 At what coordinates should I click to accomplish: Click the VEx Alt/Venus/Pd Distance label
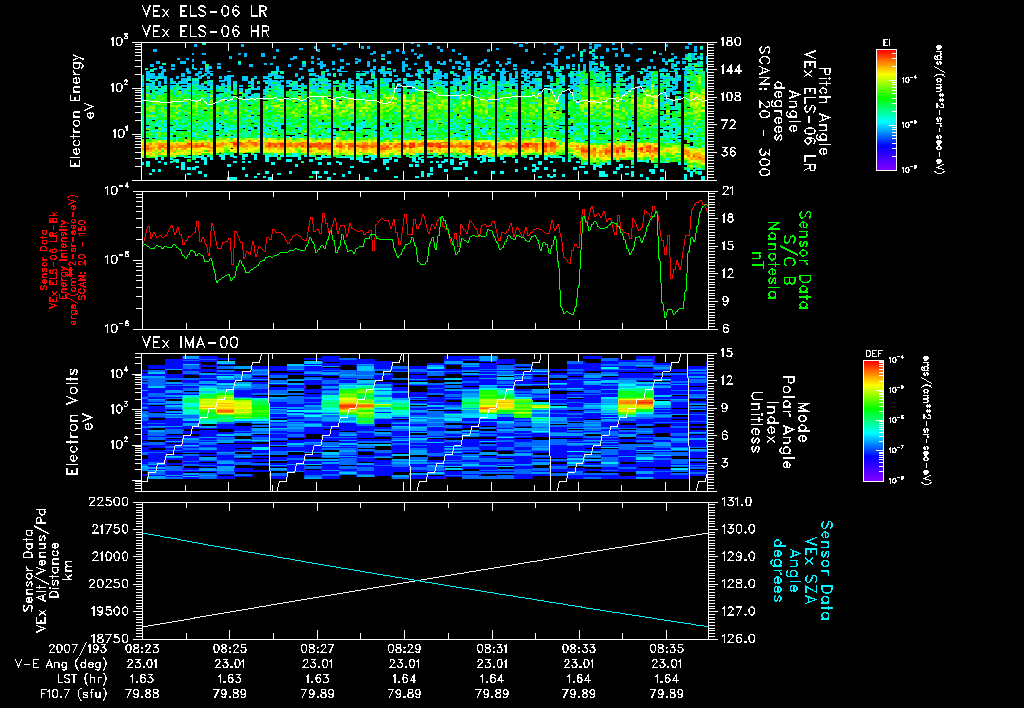[x=49, y=571]
